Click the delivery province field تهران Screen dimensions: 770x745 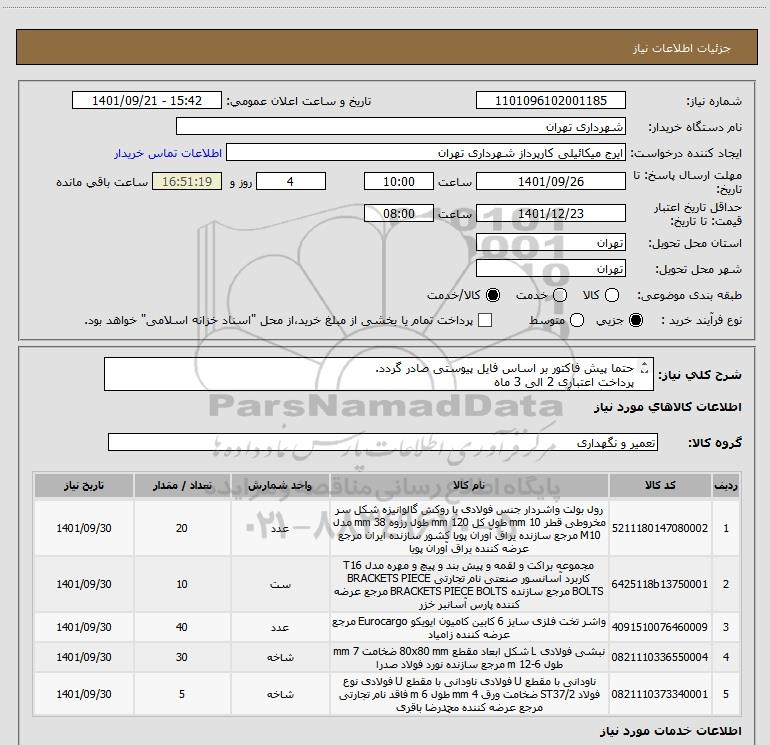coord(550,242)
